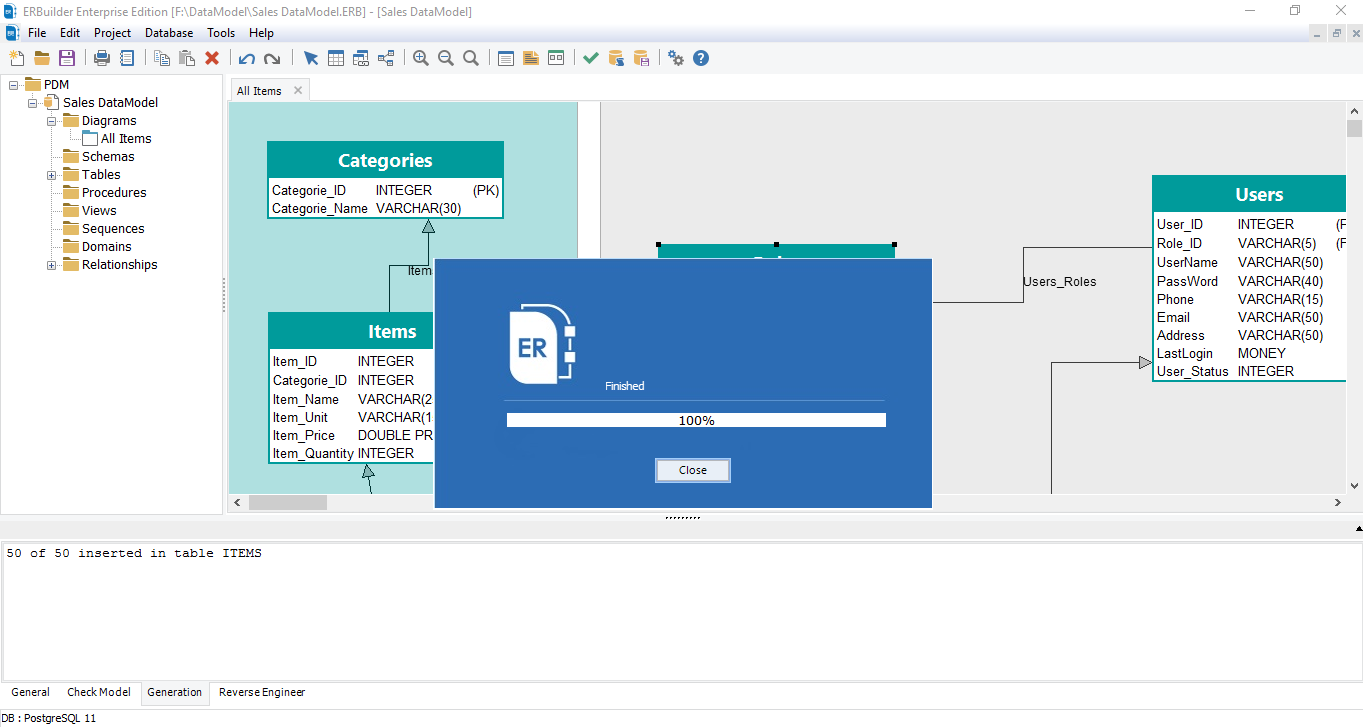
Task: Expand the Relationships folder
Action: tap(50, 264)
